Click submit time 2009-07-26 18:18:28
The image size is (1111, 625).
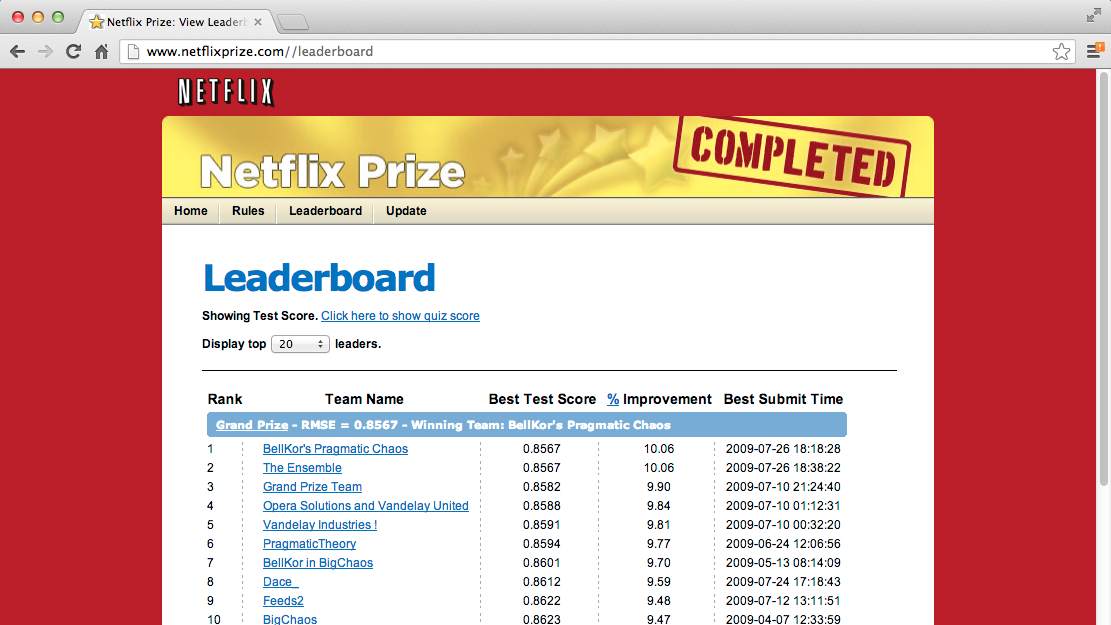tap(783, 449)
